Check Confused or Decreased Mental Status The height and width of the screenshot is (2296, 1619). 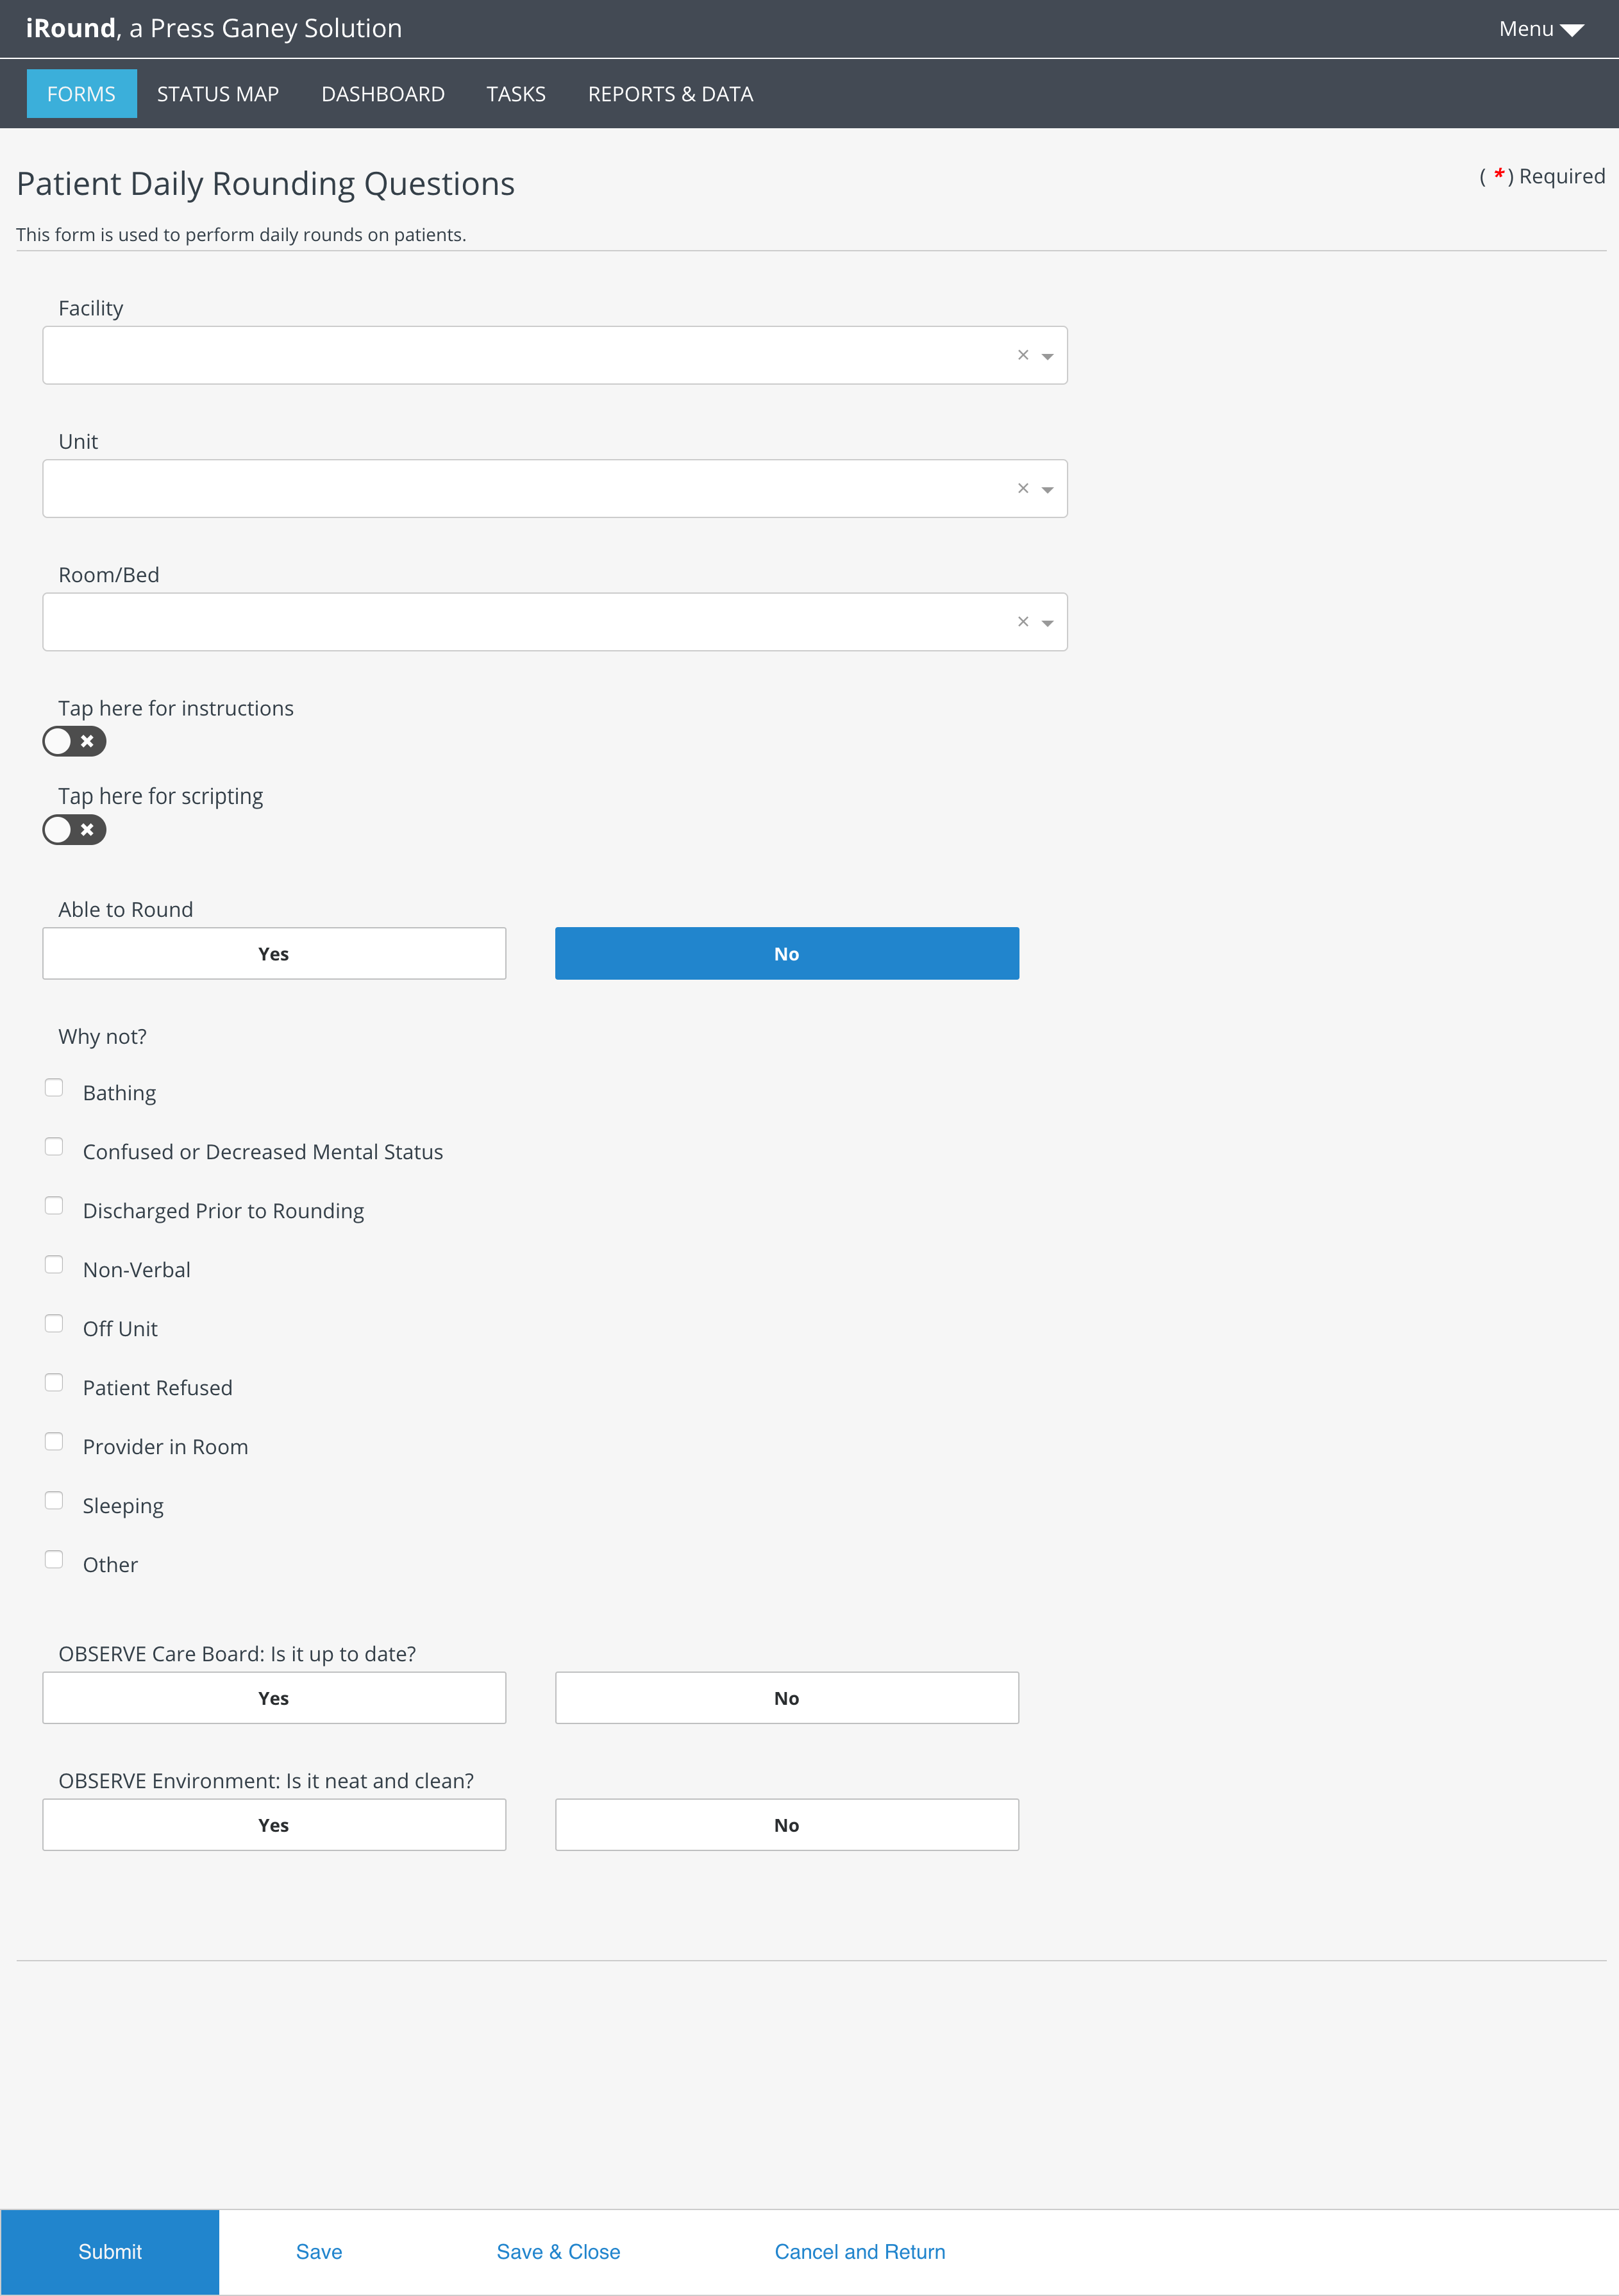[54, 1147]
